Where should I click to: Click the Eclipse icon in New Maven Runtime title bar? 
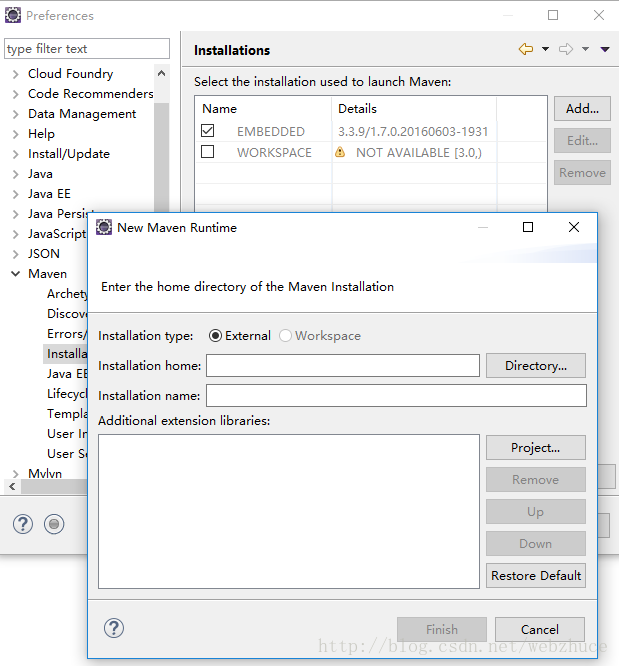point(104,227)
